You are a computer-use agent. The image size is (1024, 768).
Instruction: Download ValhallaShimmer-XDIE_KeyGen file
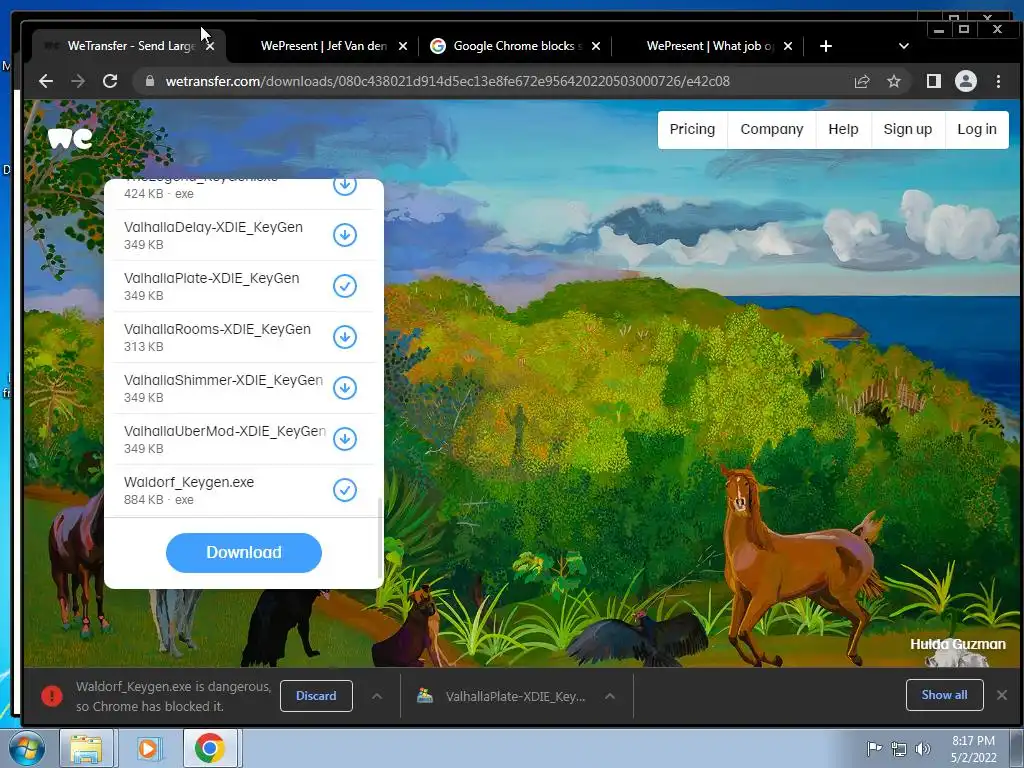coord(345,388)
